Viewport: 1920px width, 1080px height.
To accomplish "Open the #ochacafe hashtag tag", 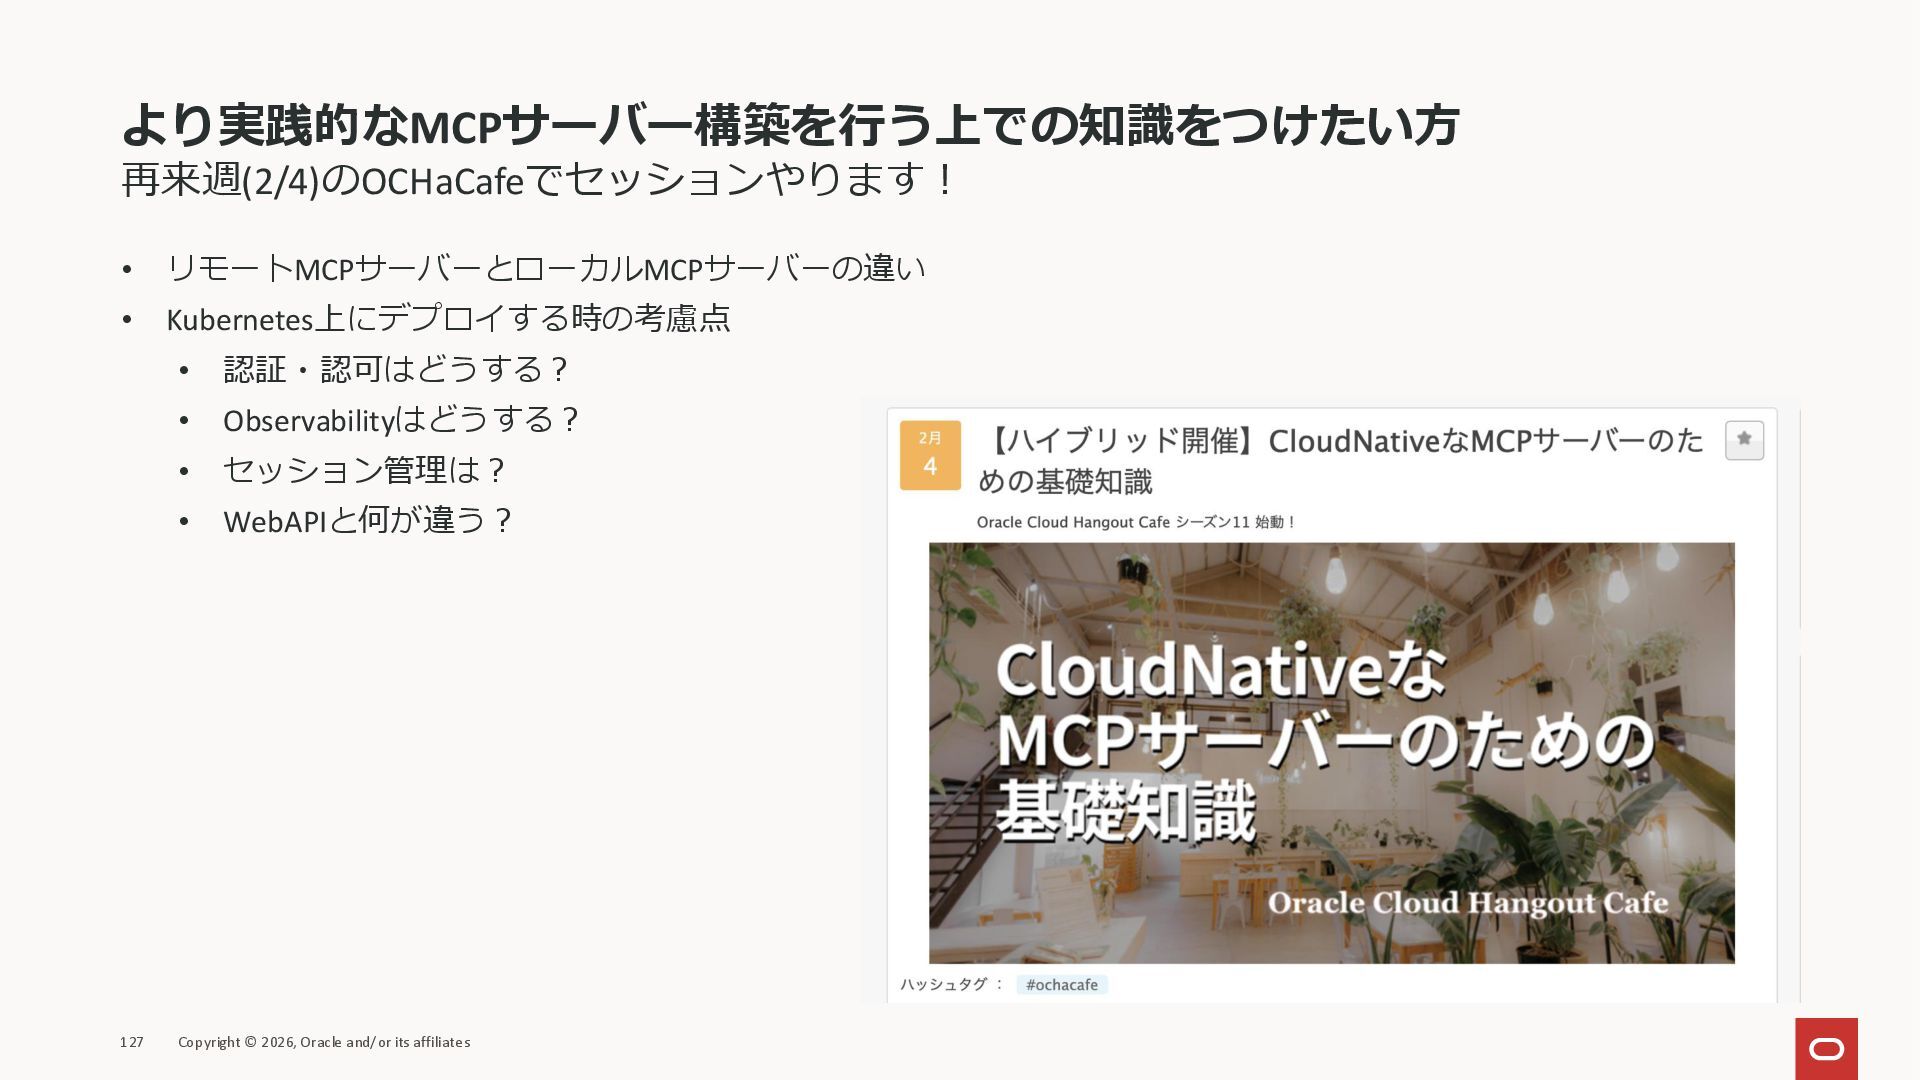I will pos(1062,985).
